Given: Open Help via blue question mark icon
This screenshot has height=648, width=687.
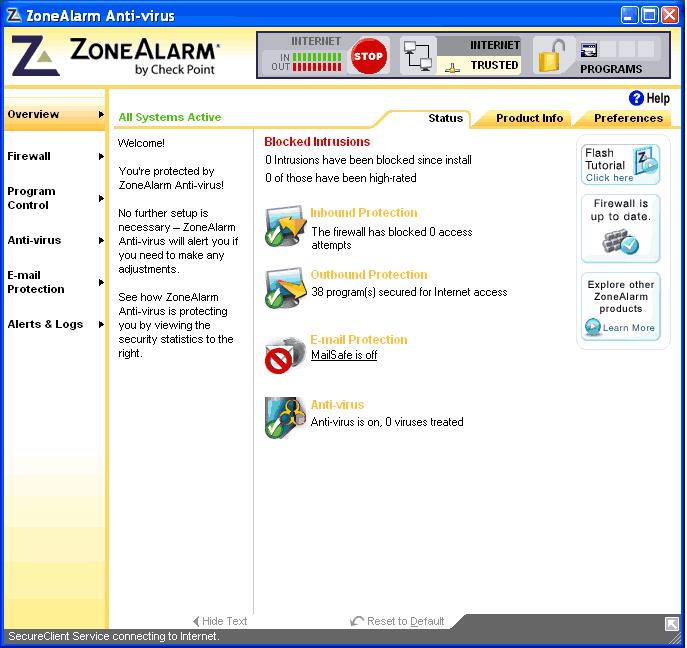Looking at the screenshot, I should tap(636, 98).
